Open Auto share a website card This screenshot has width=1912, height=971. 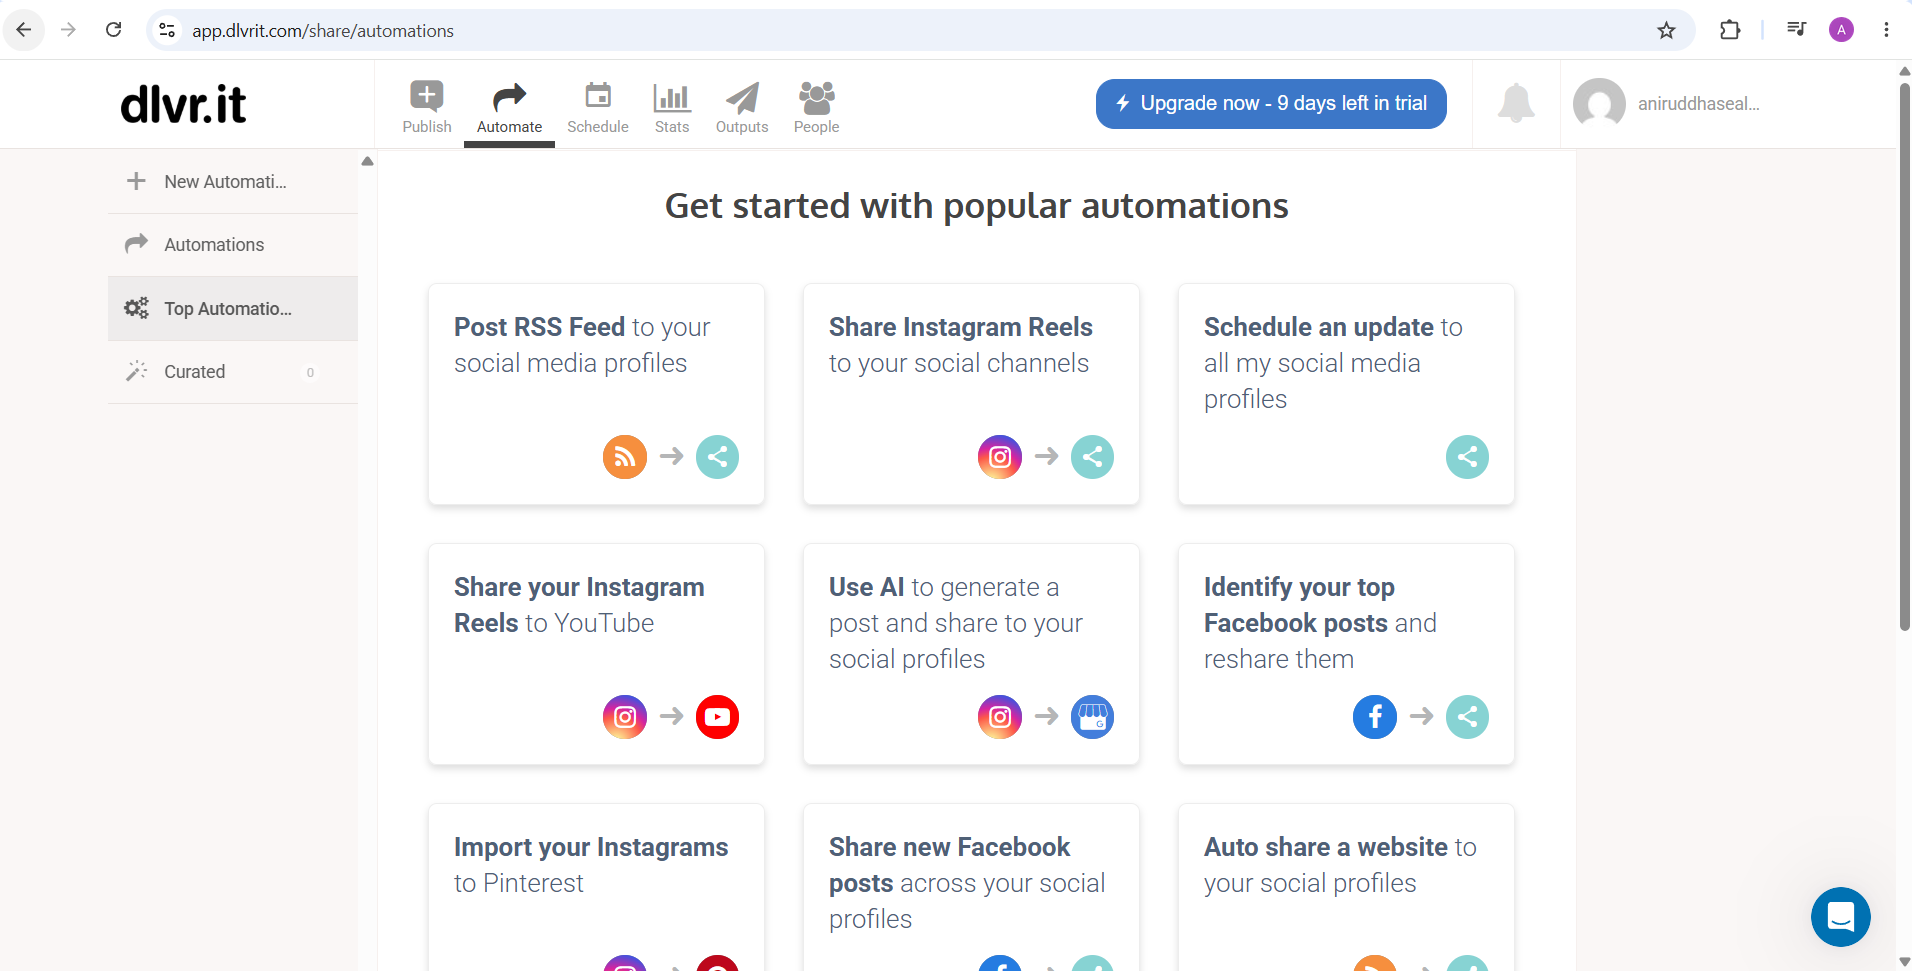pos(1347,888)
